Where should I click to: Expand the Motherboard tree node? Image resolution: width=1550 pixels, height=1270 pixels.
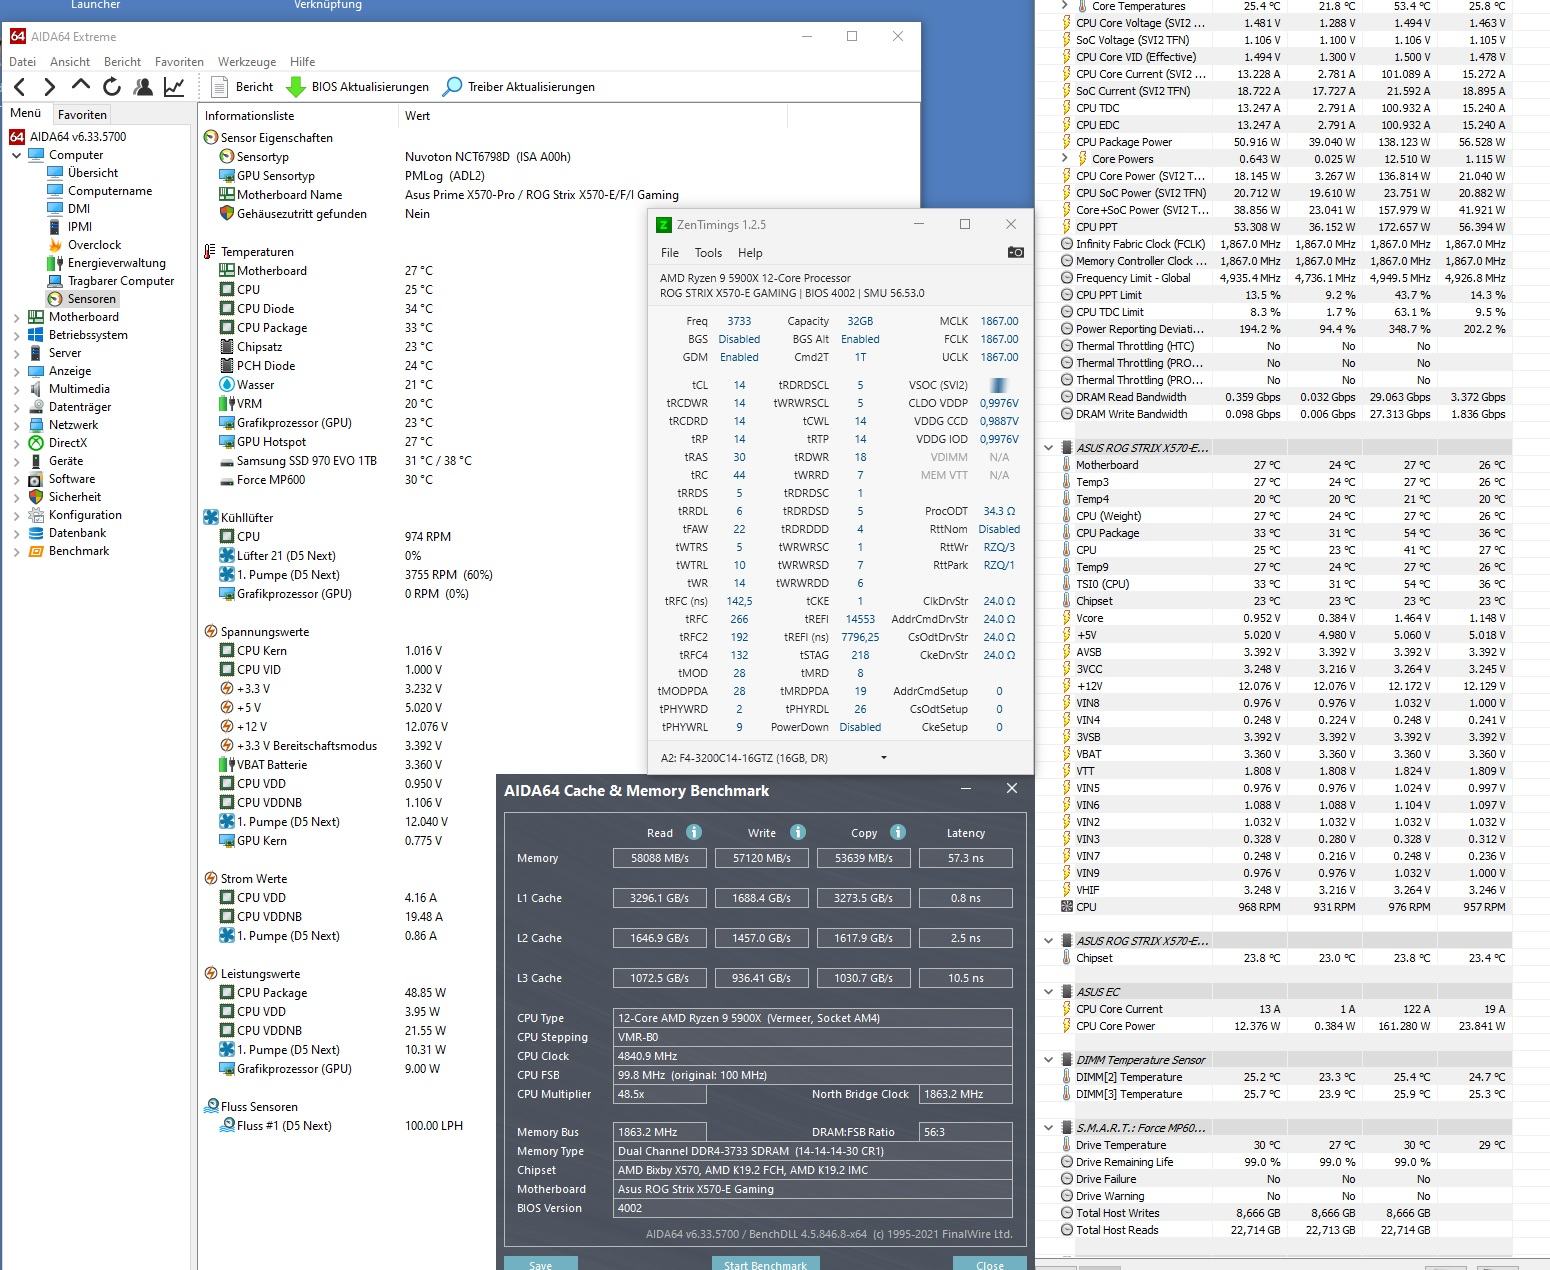[x=16, y=317]
